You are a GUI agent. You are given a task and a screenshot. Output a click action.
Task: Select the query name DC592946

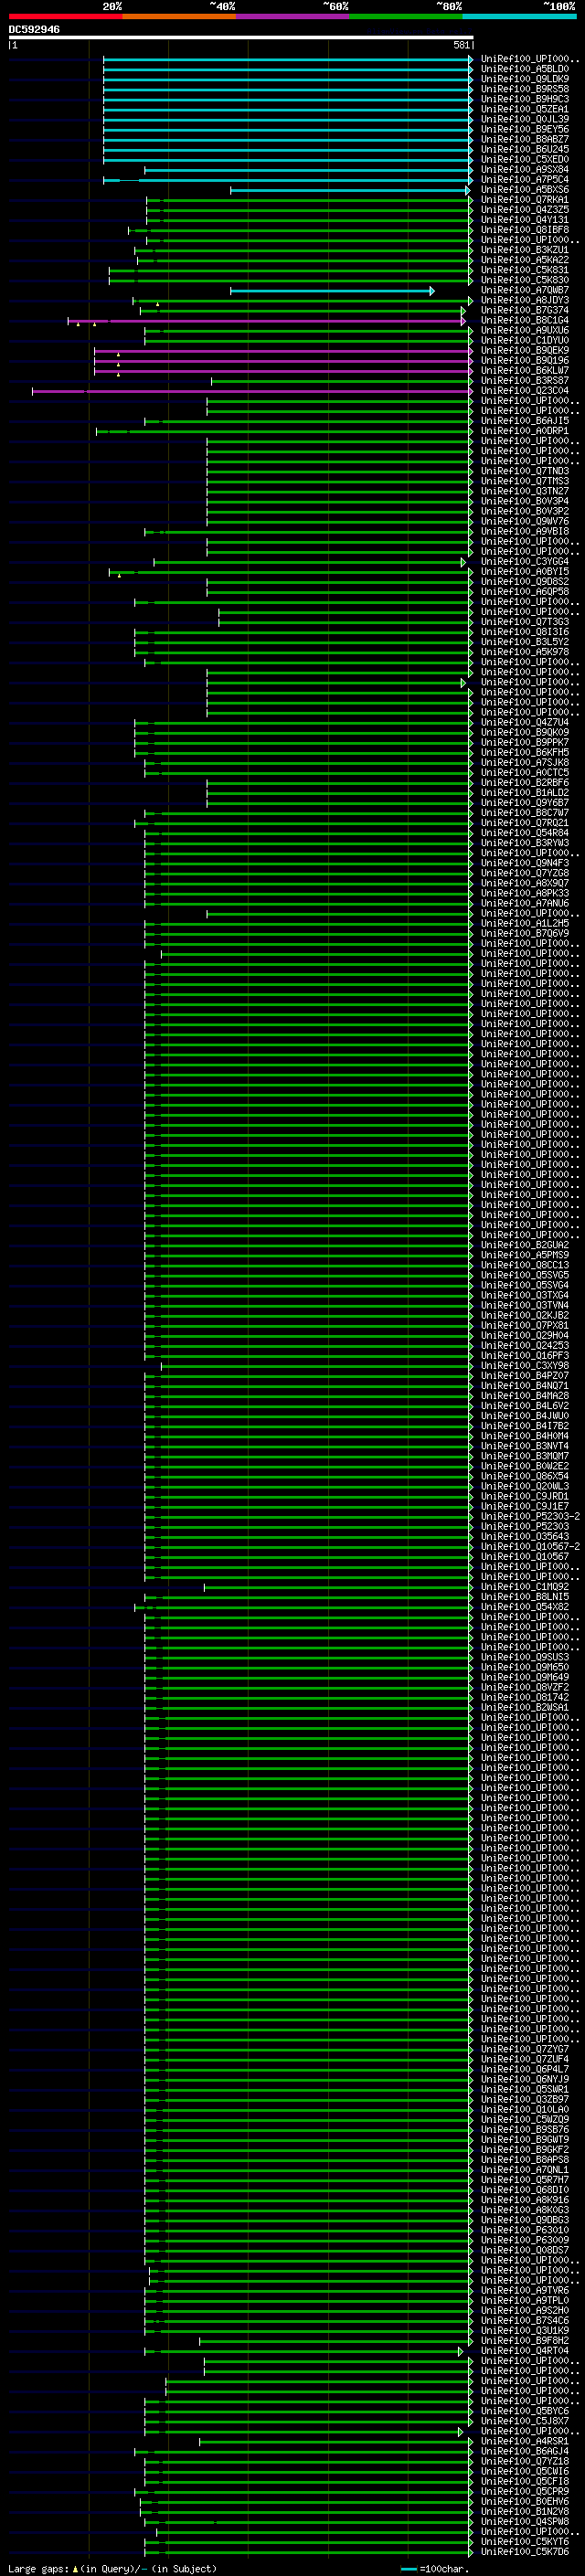coord(34,30)
